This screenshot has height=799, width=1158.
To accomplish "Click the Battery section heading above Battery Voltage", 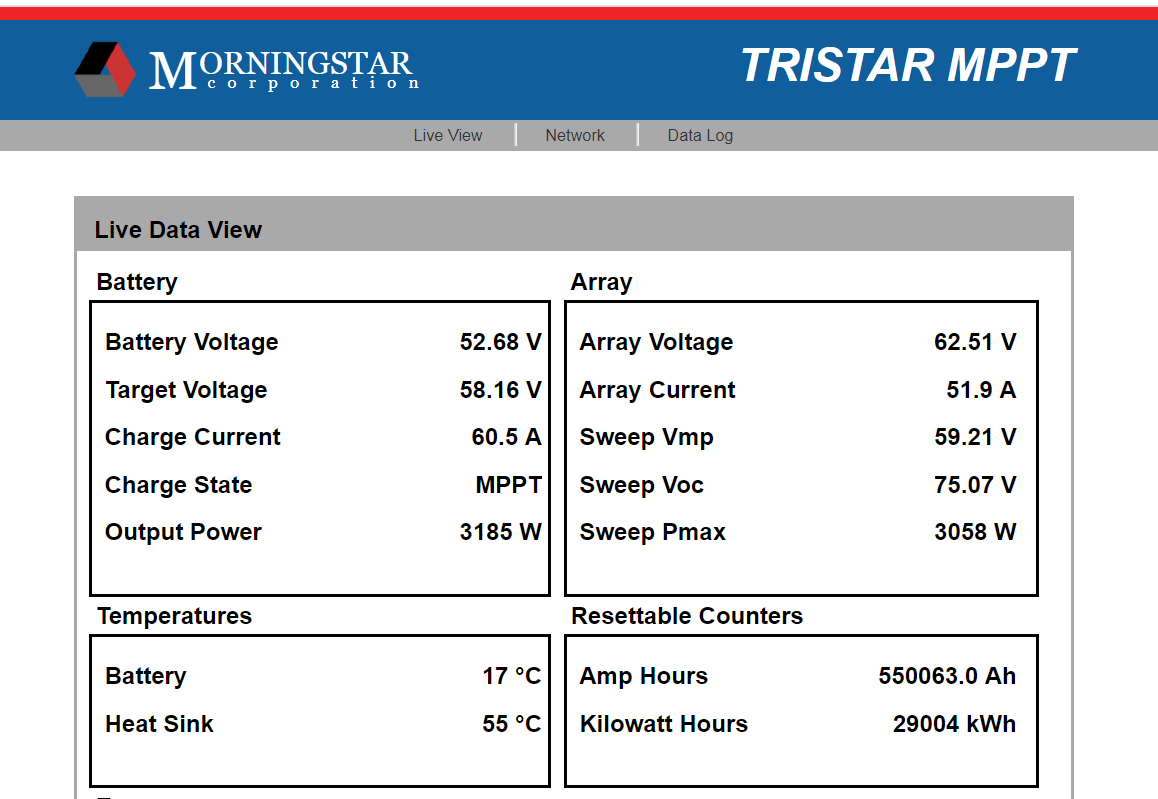I will click(x=137, y=282).
